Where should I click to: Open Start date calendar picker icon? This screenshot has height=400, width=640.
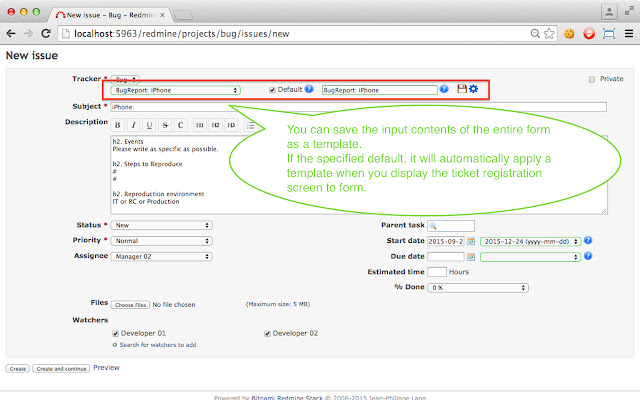pyautogui.click(x=471, y=241)
